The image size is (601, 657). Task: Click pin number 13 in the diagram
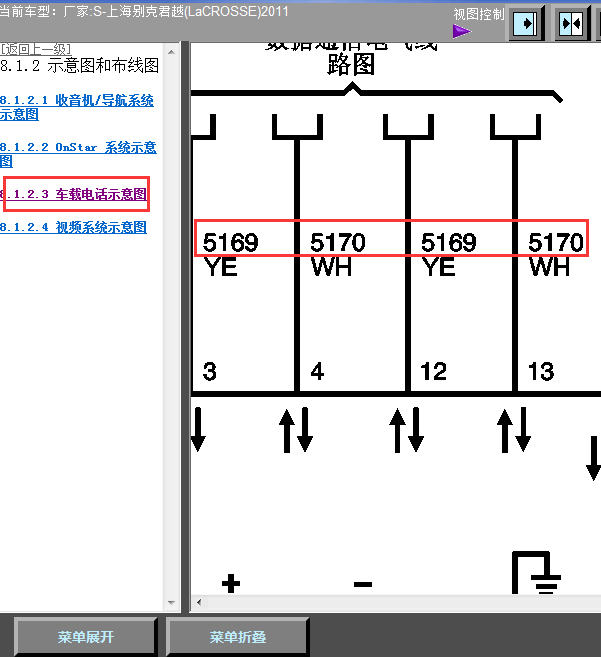coord(541,371)
